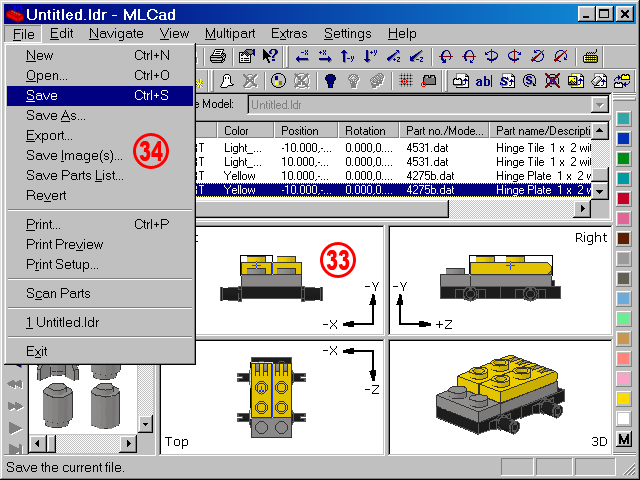
Task: Move part along negative Y (up arrow)
Action: 347,56
